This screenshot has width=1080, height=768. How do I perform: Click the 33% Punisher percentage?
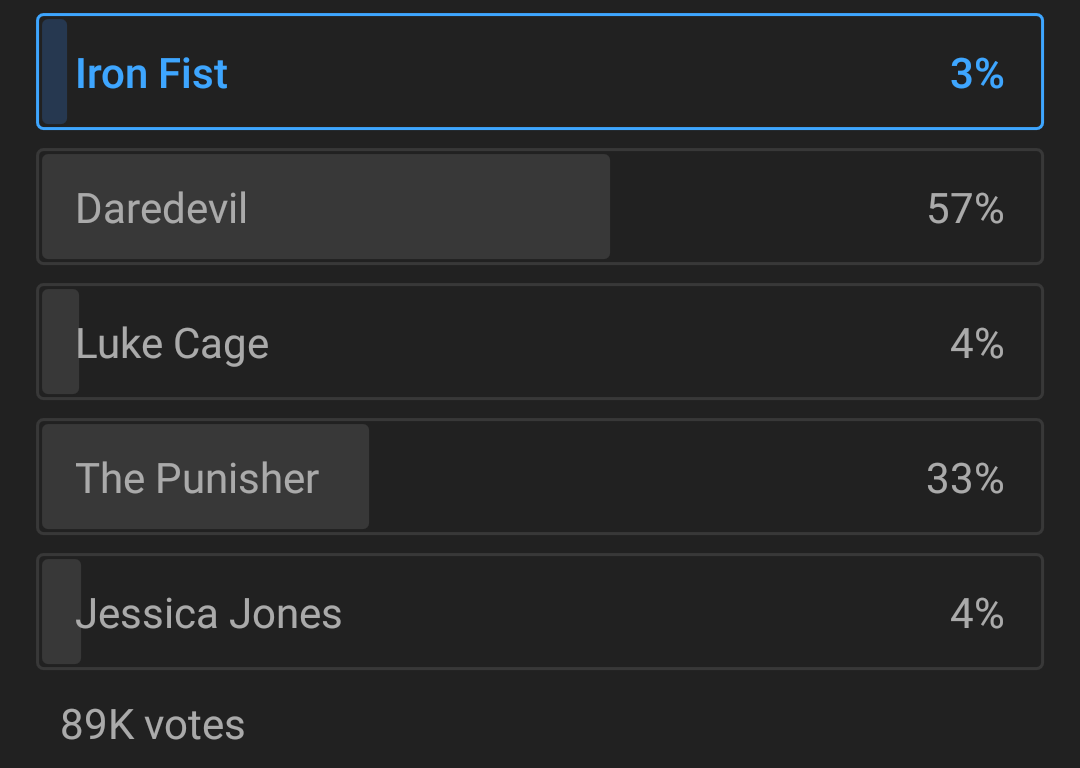coord(965,479)
